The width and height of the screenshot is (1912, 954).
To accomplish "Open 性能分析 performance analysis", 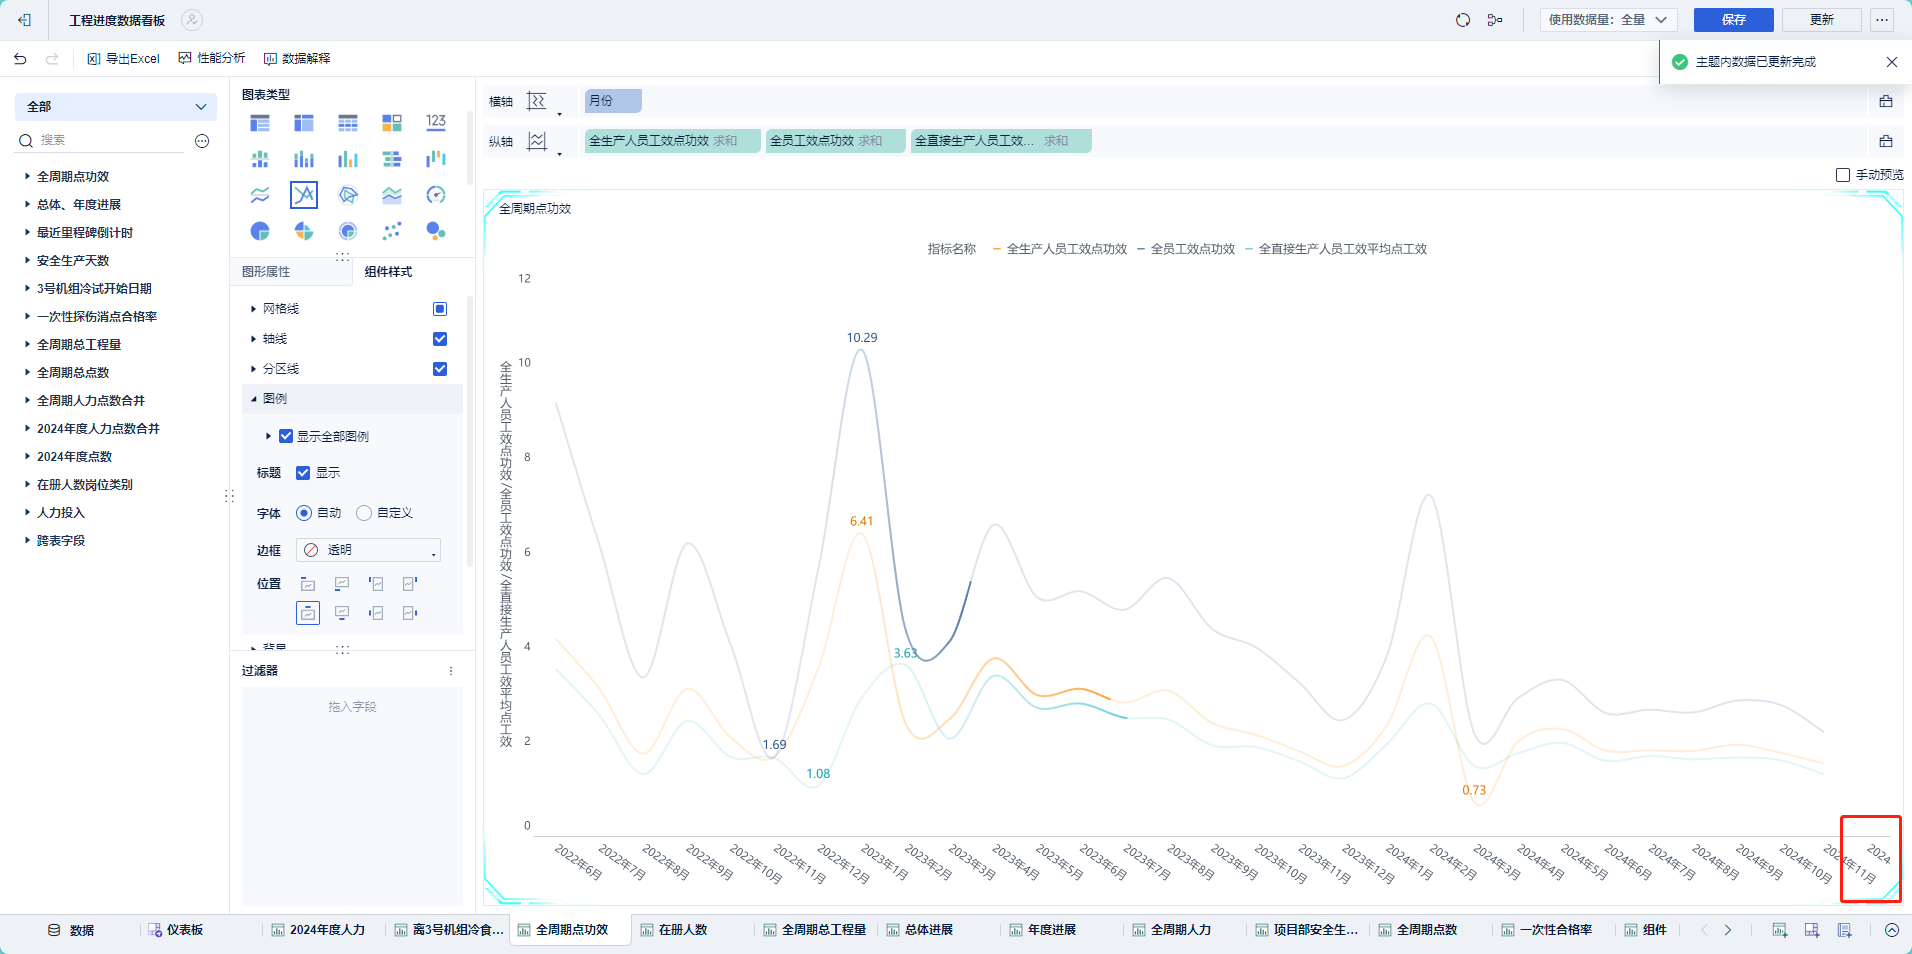I will (212, 59).
